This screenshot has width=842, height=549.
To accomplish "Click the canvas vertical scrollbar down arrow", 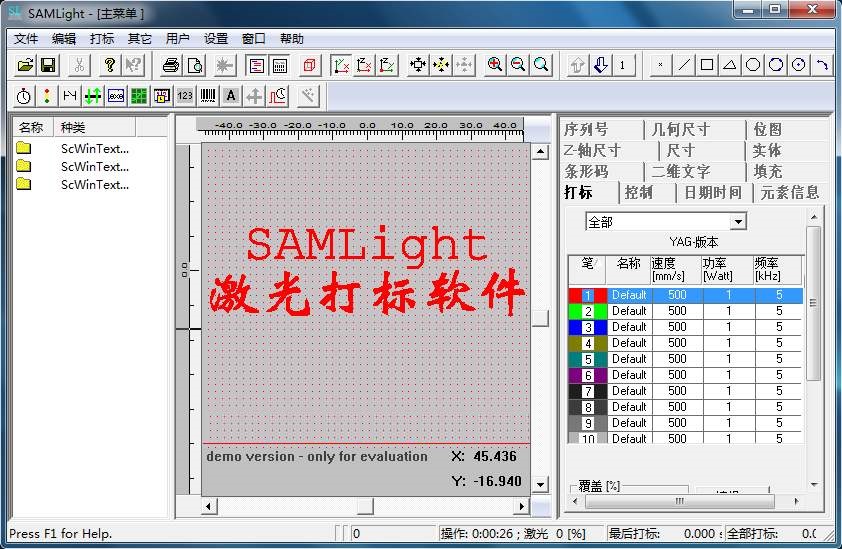I will coord(540,485).
